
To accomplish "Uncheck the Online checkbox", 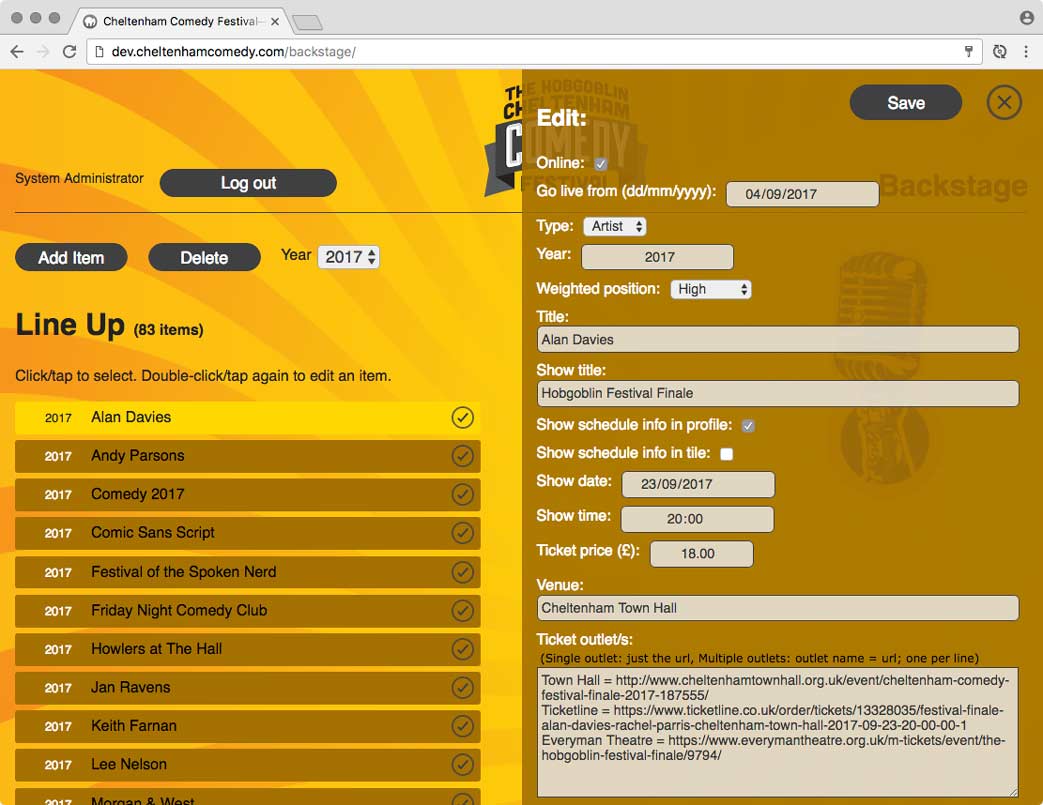I will coord(601,164).
